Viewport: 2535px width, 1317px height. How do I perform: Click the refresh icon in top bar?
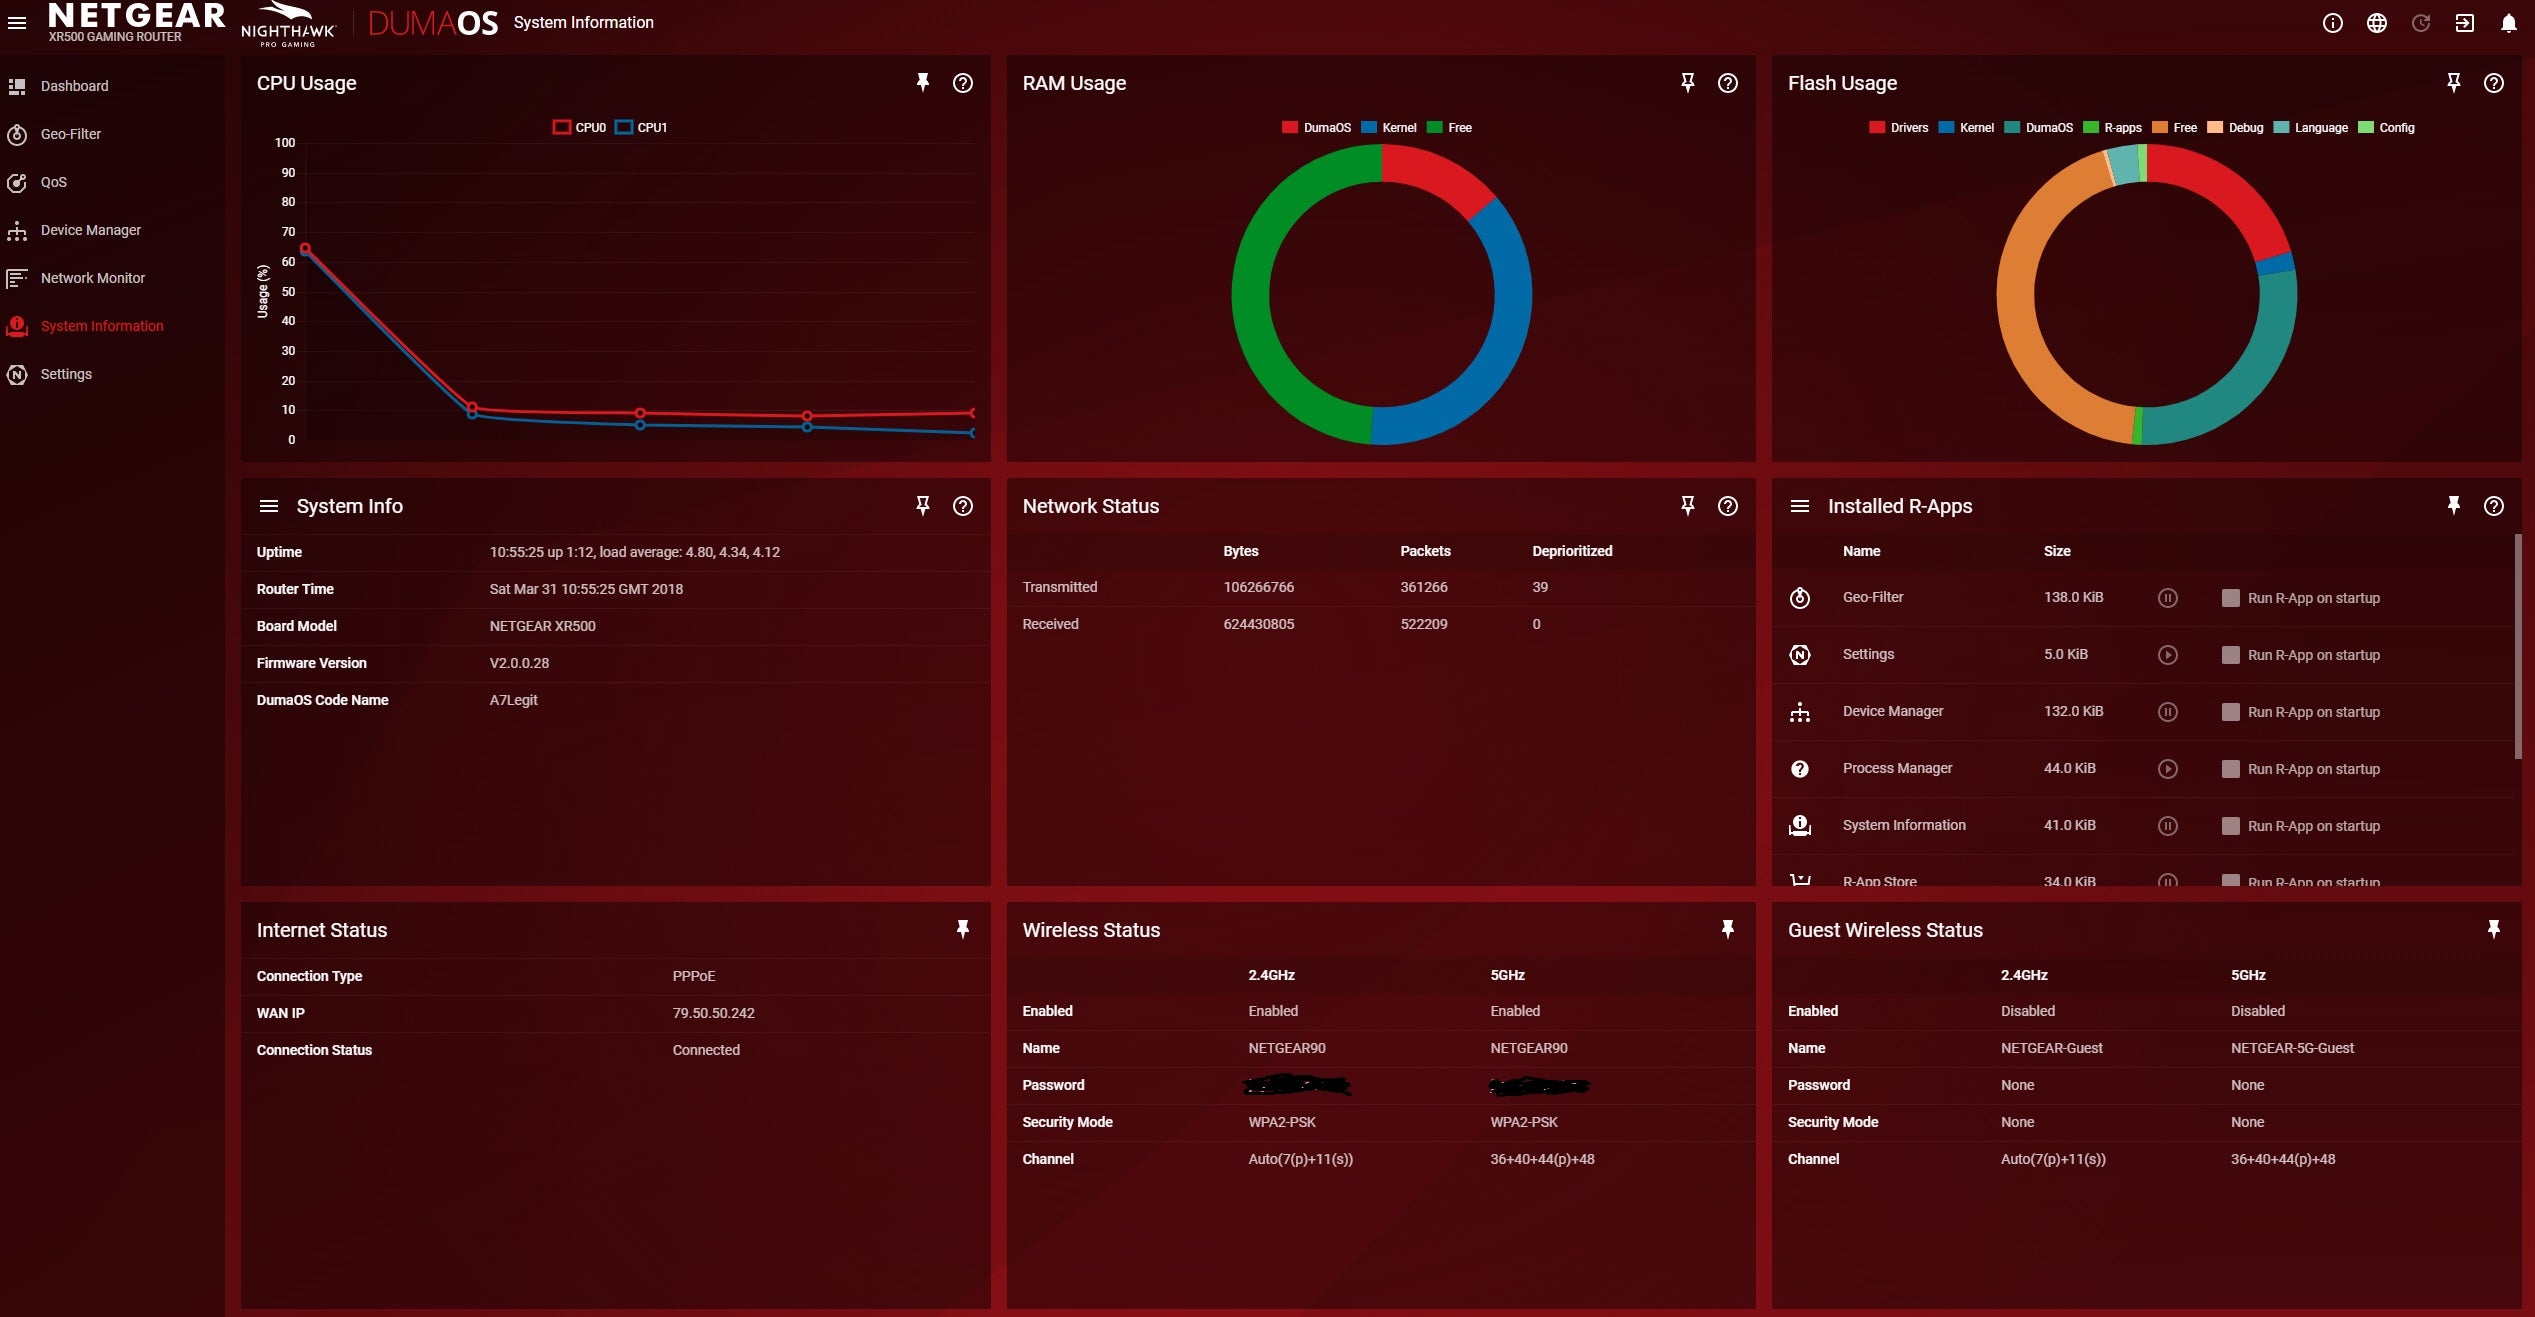[x=2420, y=23]
